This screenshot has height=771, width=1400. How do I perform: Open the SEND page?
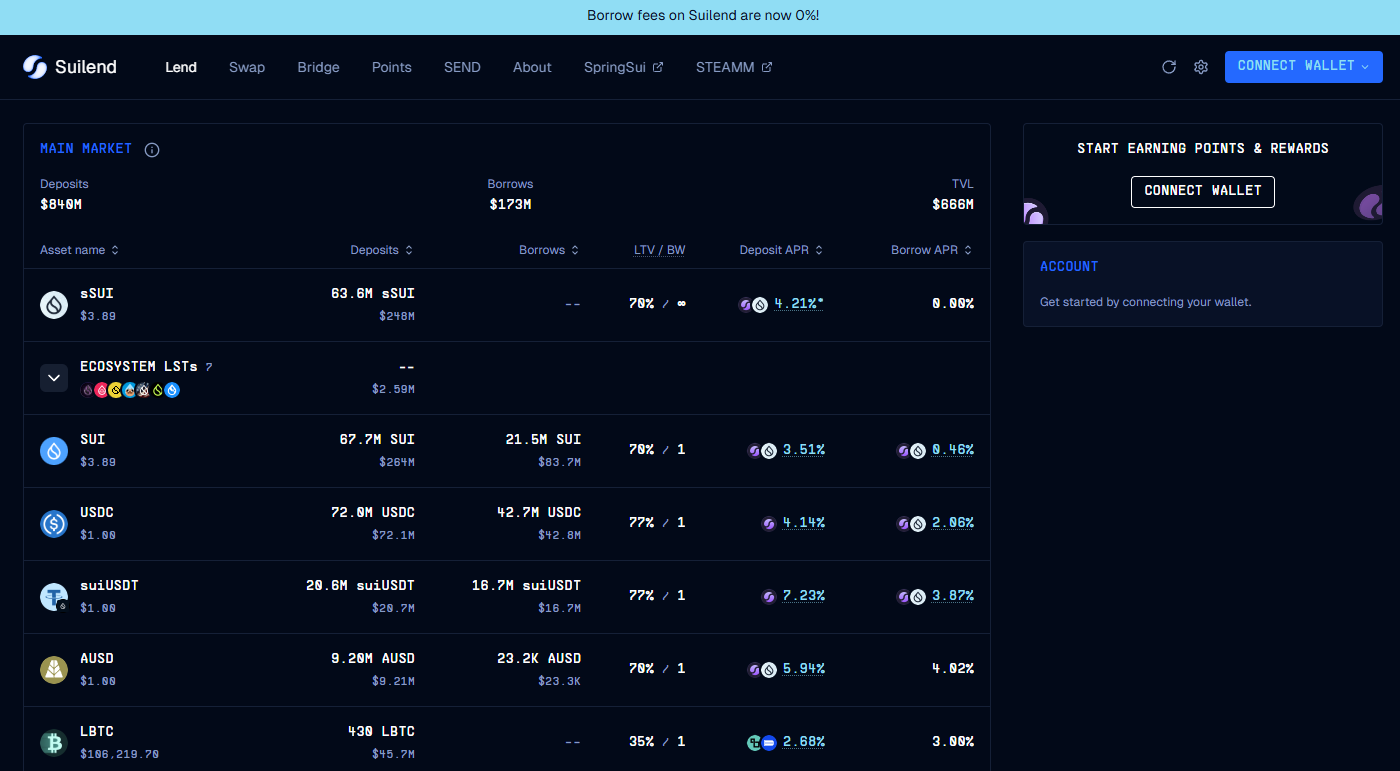coord(462,67)
